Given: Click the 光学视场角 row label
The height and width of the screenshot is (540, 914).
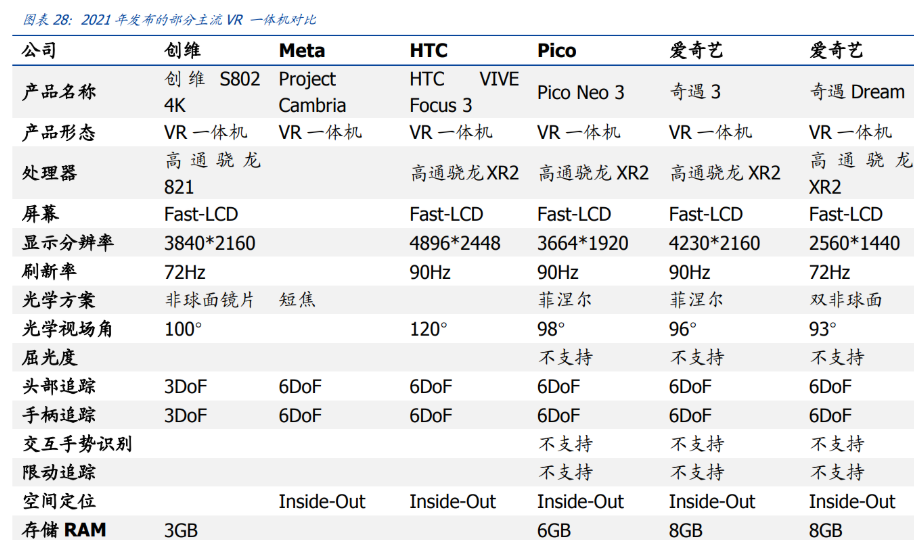Looking at the screenshot, I should [68, 329].
